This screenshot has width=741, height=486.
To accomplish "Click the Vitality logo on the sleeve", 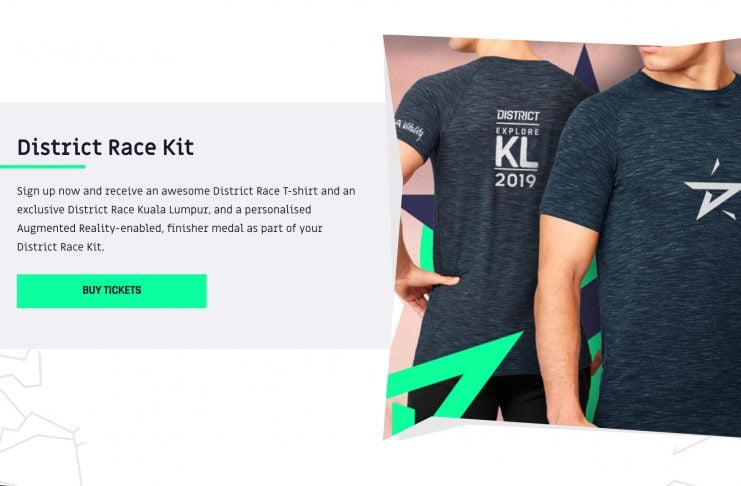I will [x=409, y=129].
